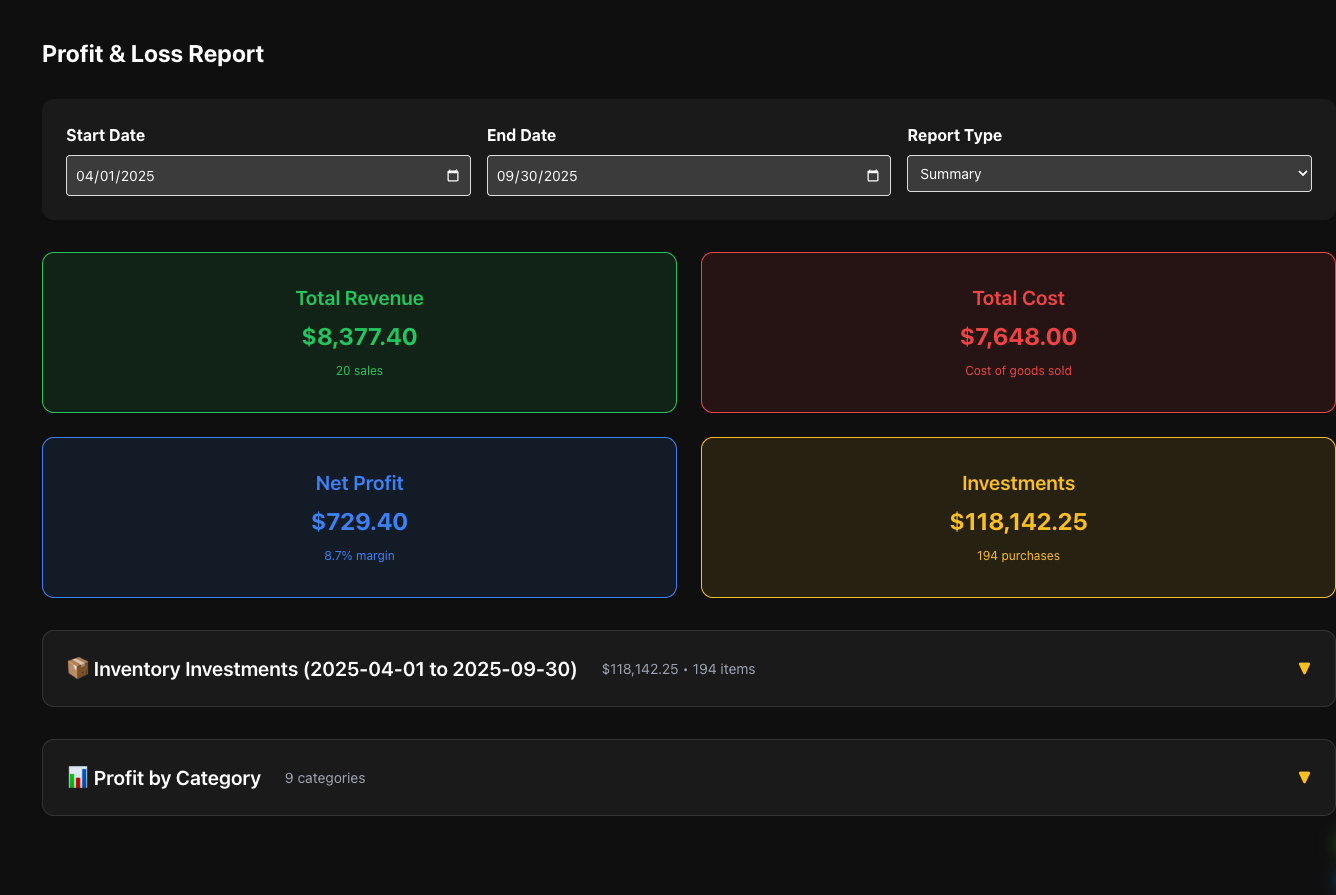Viewport: 1336px width, 895px height.
Task: Click the bar chart icon beside Profit by Category
Action: pos(78,777)
